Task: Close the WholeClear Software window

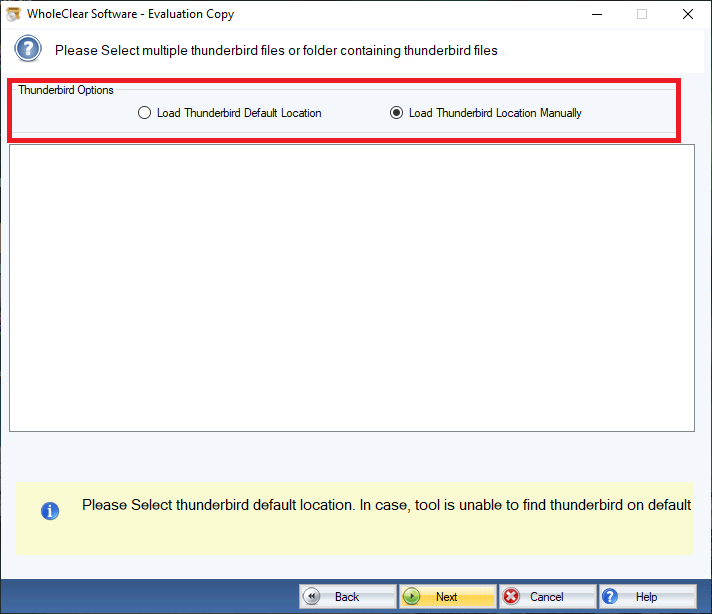Action: (688, 14)
